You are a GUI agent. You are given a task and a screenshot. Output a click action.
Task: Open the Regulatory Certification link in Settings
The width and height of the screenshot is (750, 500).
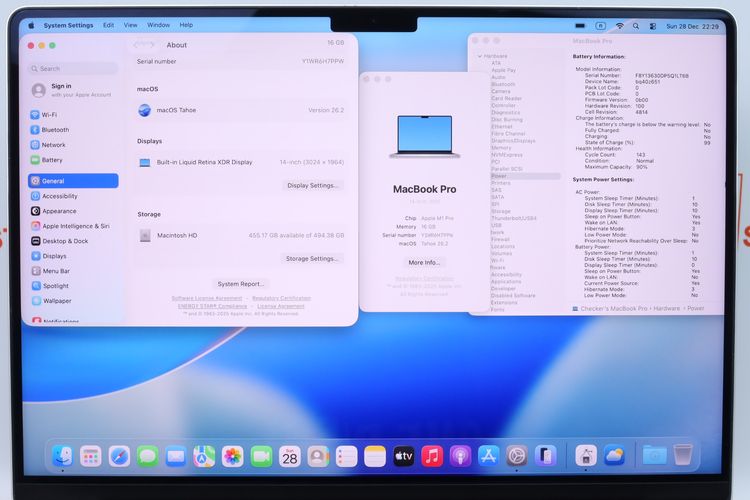click(281, 298)
